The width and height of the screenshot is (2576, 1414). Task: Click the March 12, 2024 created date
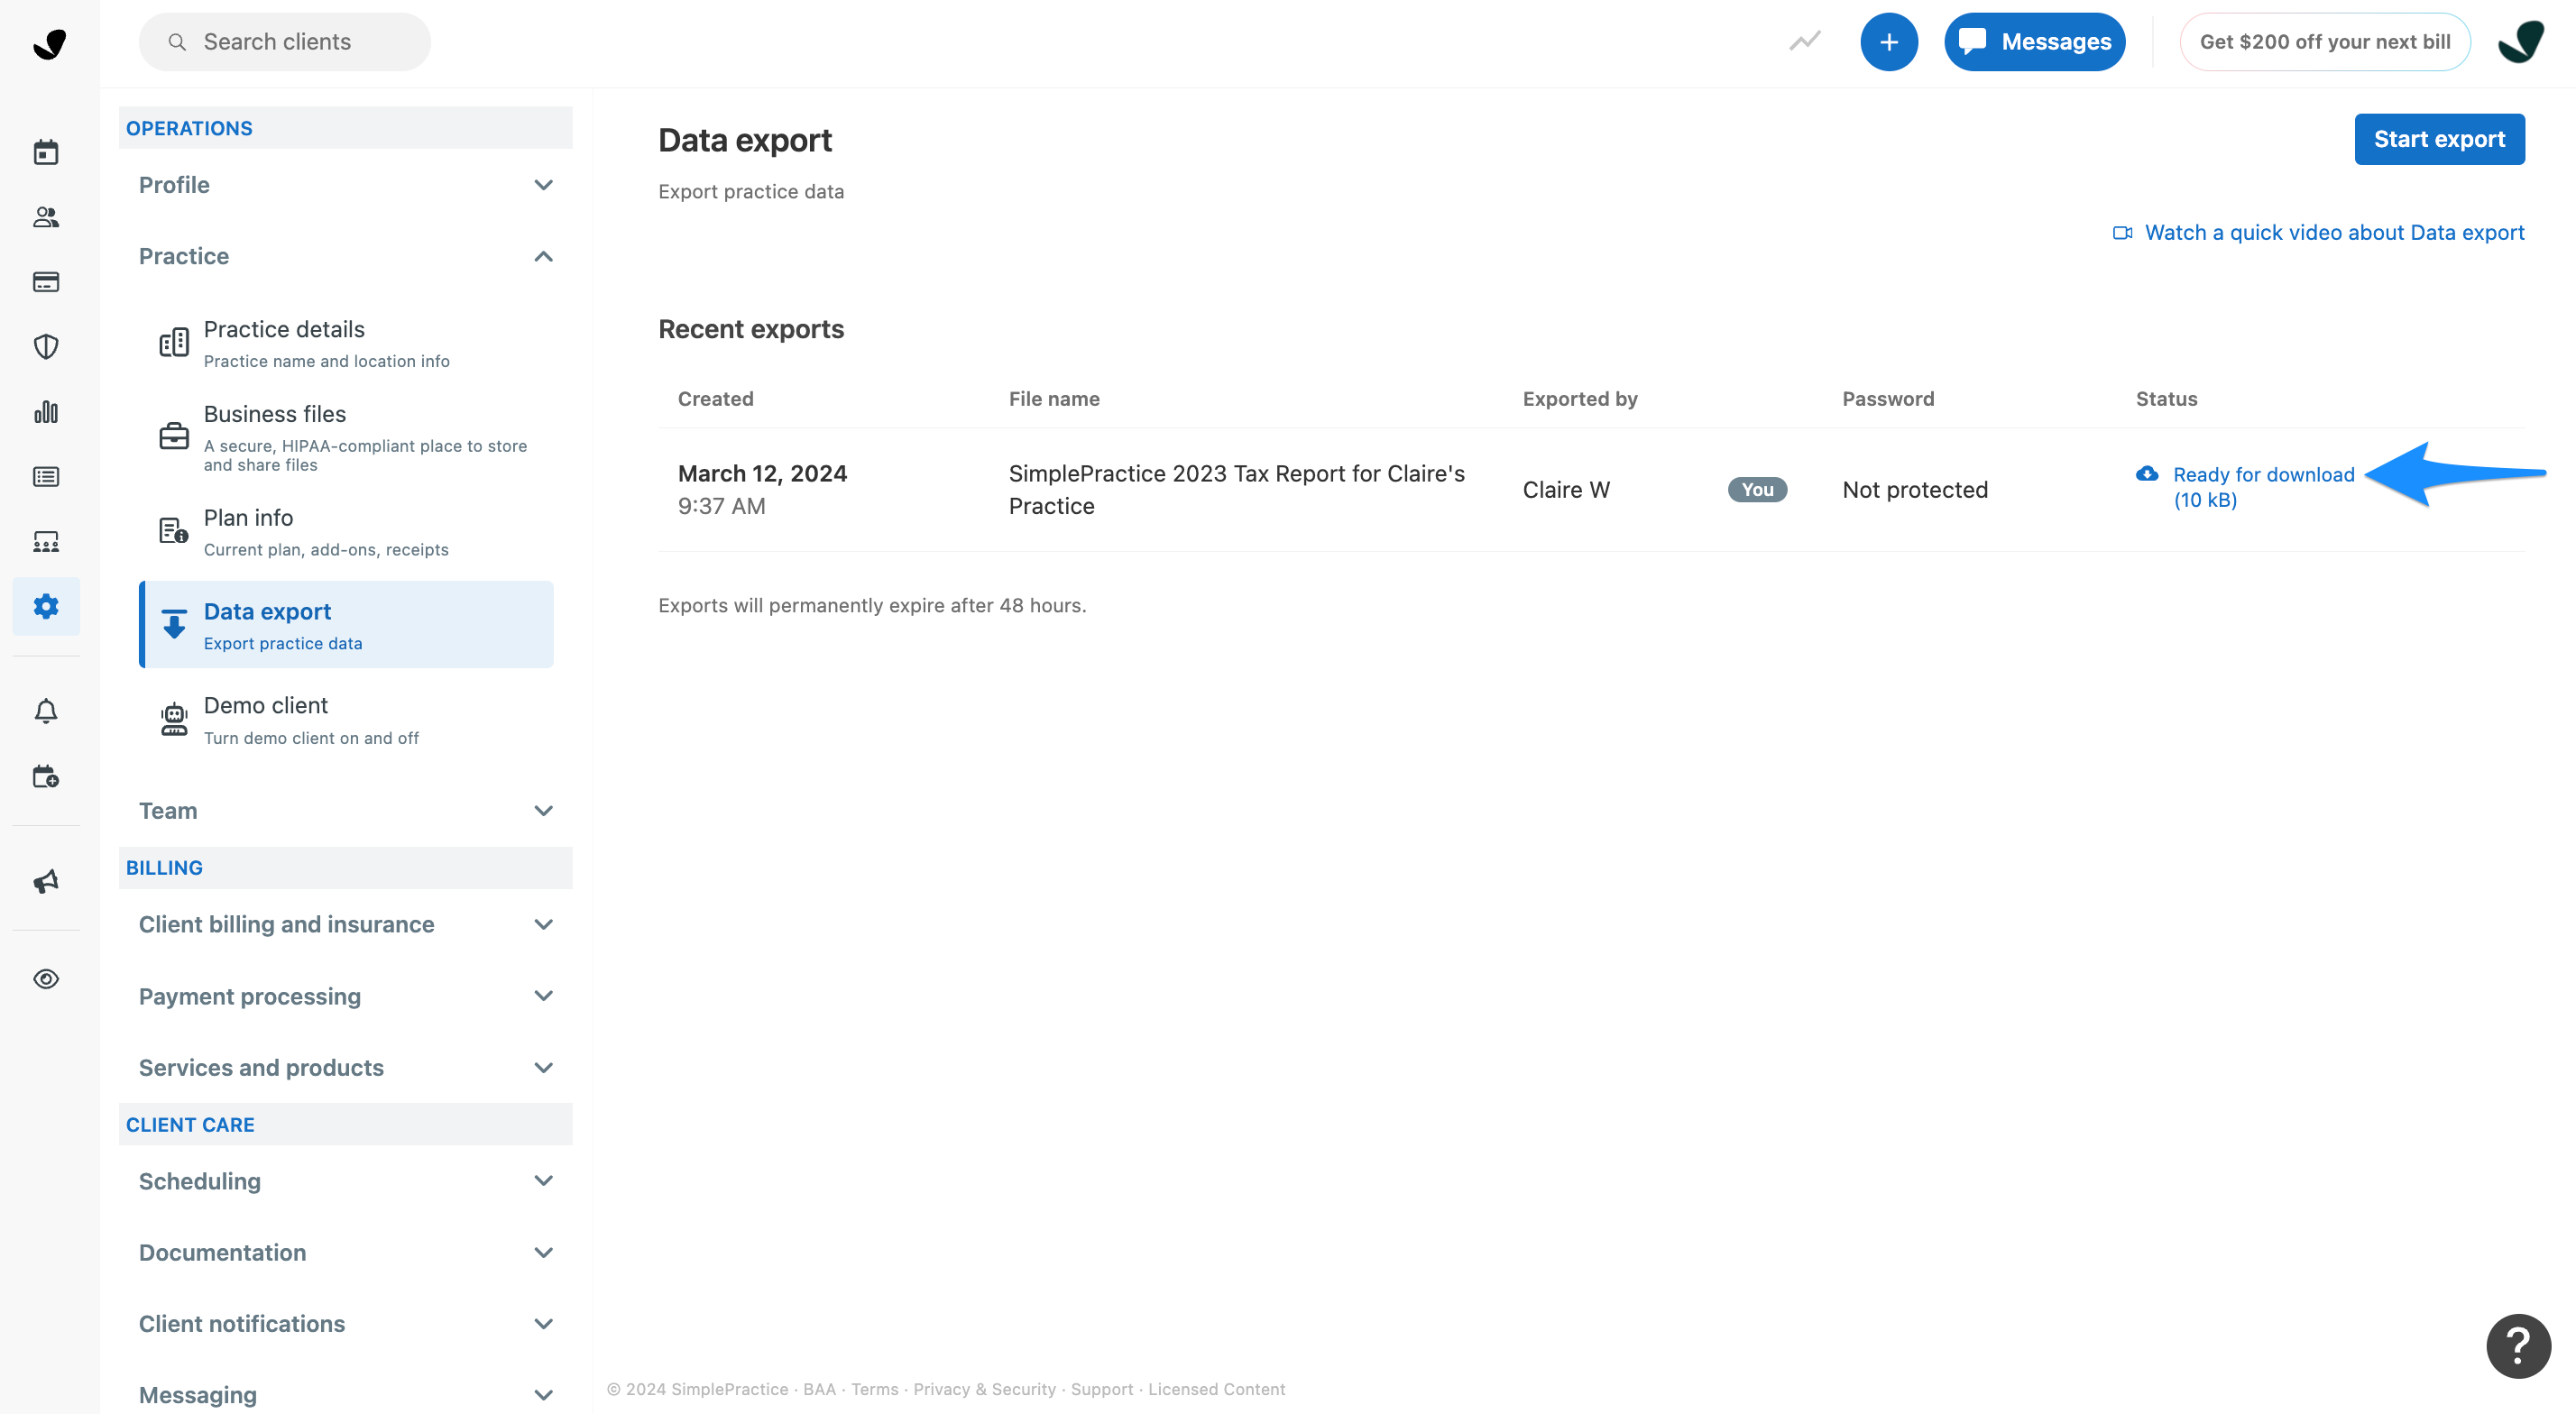(x=762, y=474)
